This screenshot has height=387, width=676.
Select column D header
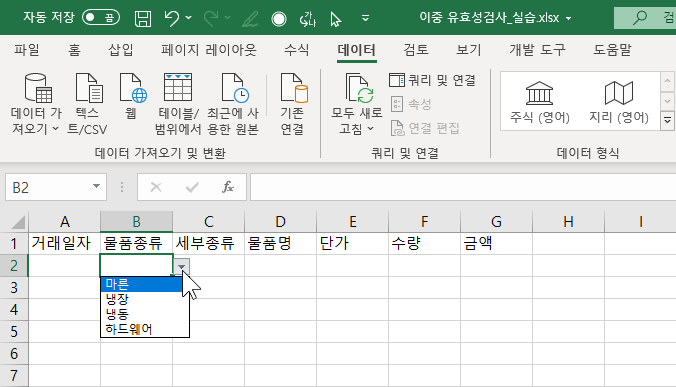280,222
